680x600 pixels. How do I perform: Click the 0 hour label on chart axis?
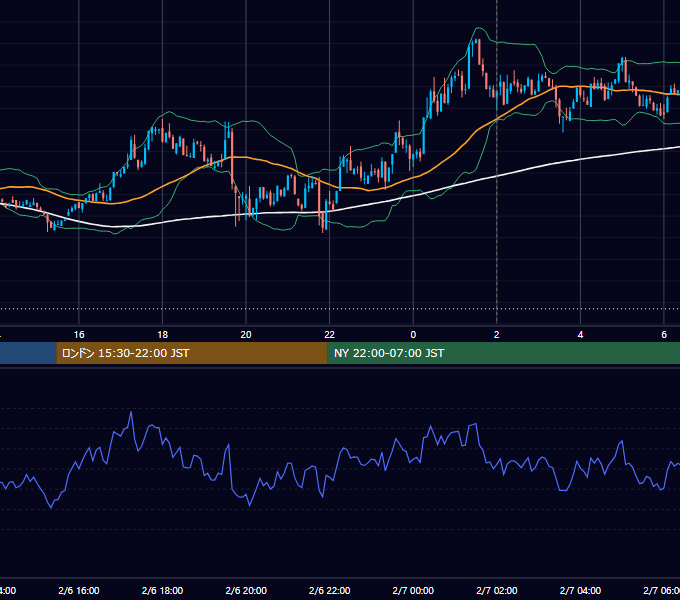[x=413, y=334]
